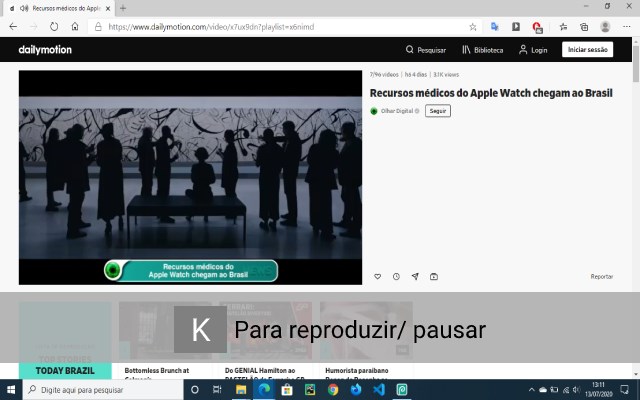This screenshot has width=640, height=400.
Task: Open a new browser tab
Action: tap(123, 8)
